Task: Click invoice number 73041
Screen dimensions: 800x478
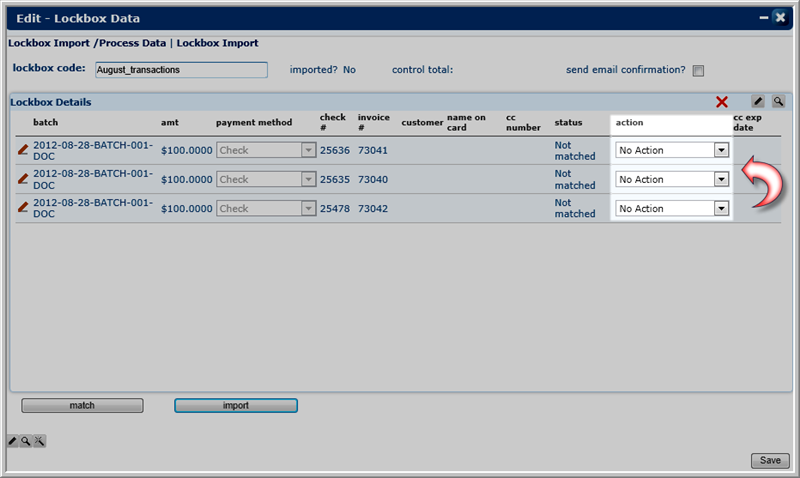Action: click(x=372, y=150)
